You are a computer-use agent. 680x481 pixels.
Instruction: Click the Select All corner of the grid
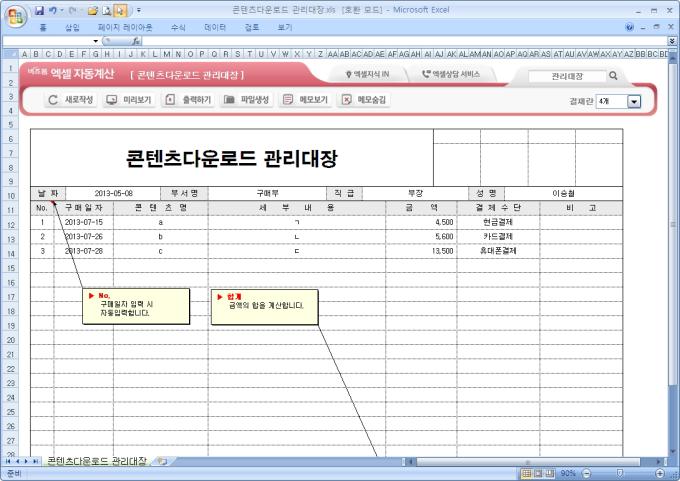click(x=10, y=54)
